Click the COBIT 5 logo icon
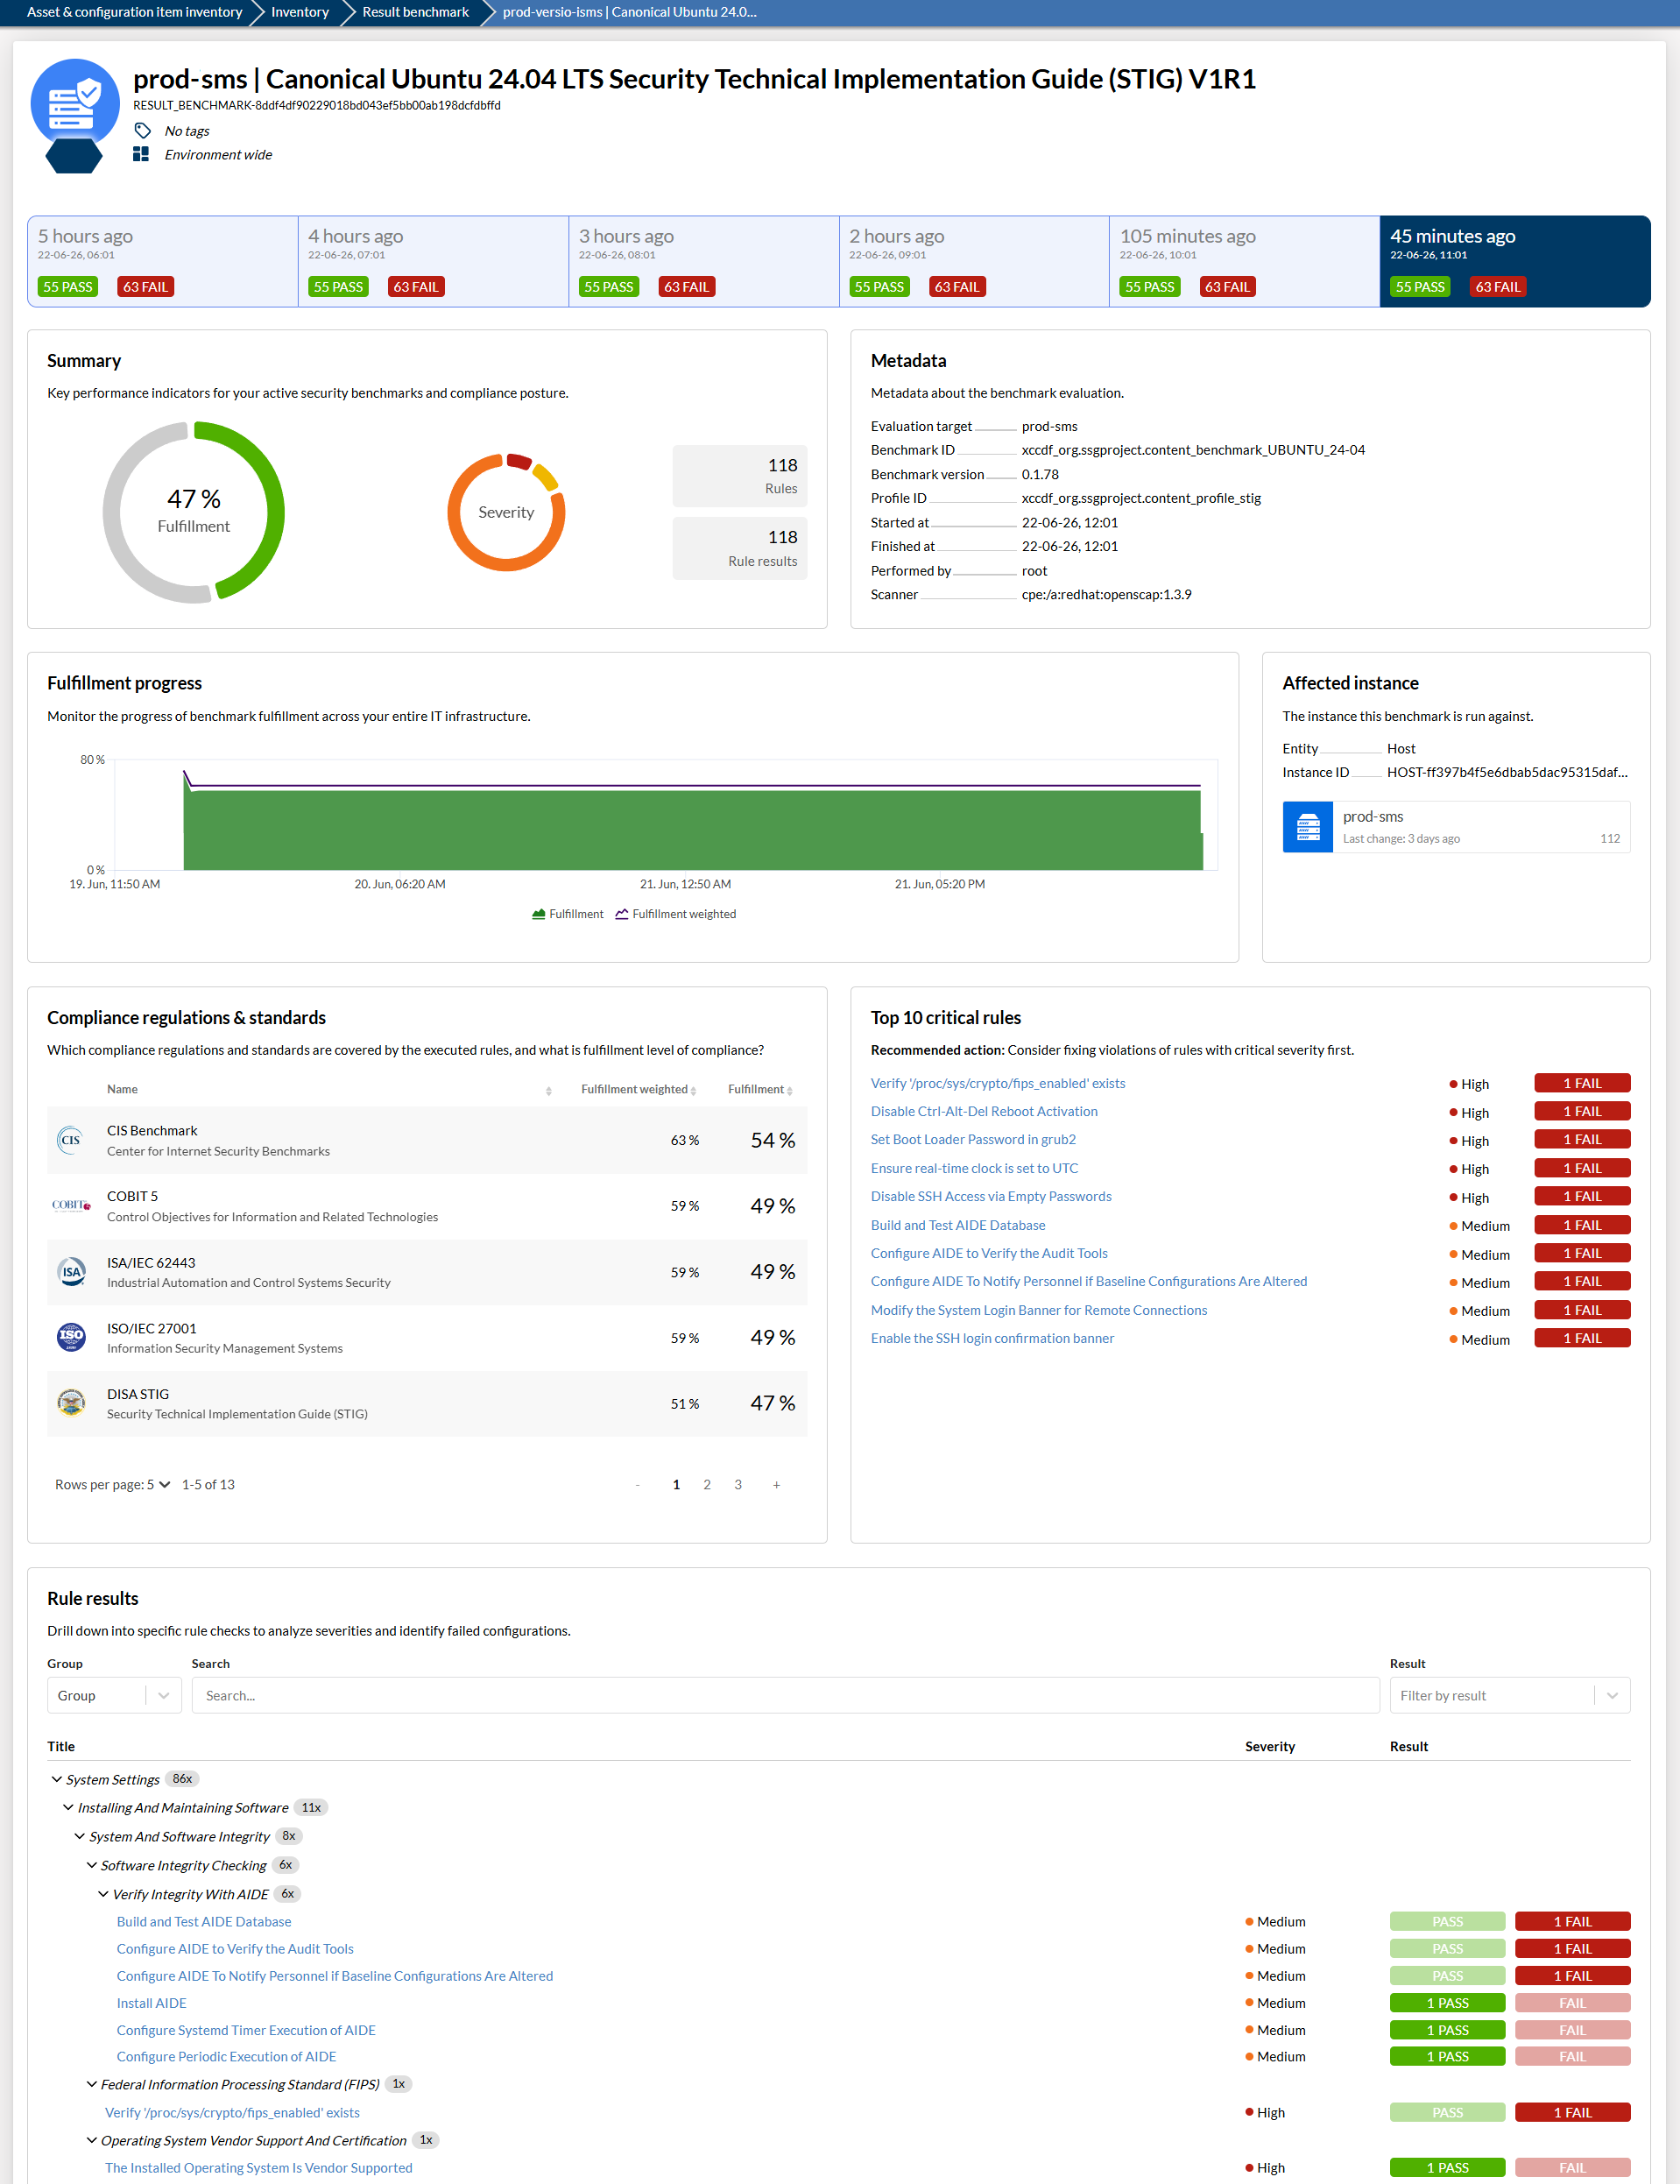 tap(71, 1205)
